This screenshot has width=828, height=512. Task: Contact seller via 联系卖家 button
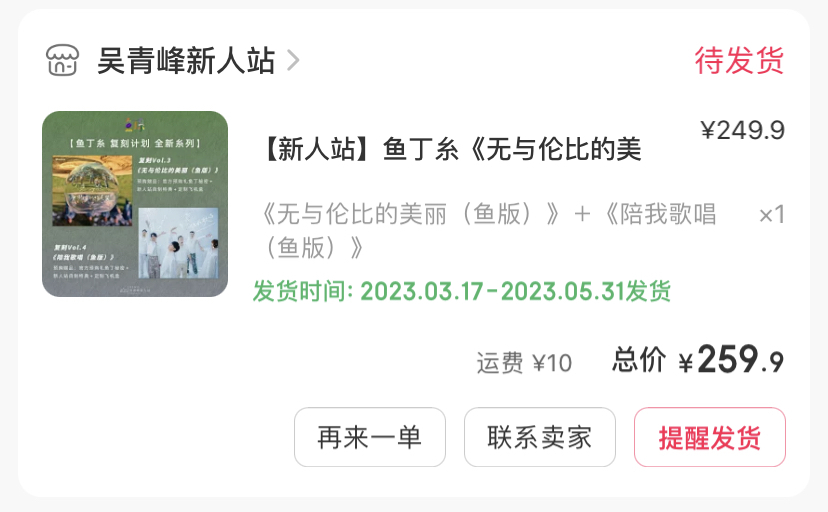[x=540, y=437]
